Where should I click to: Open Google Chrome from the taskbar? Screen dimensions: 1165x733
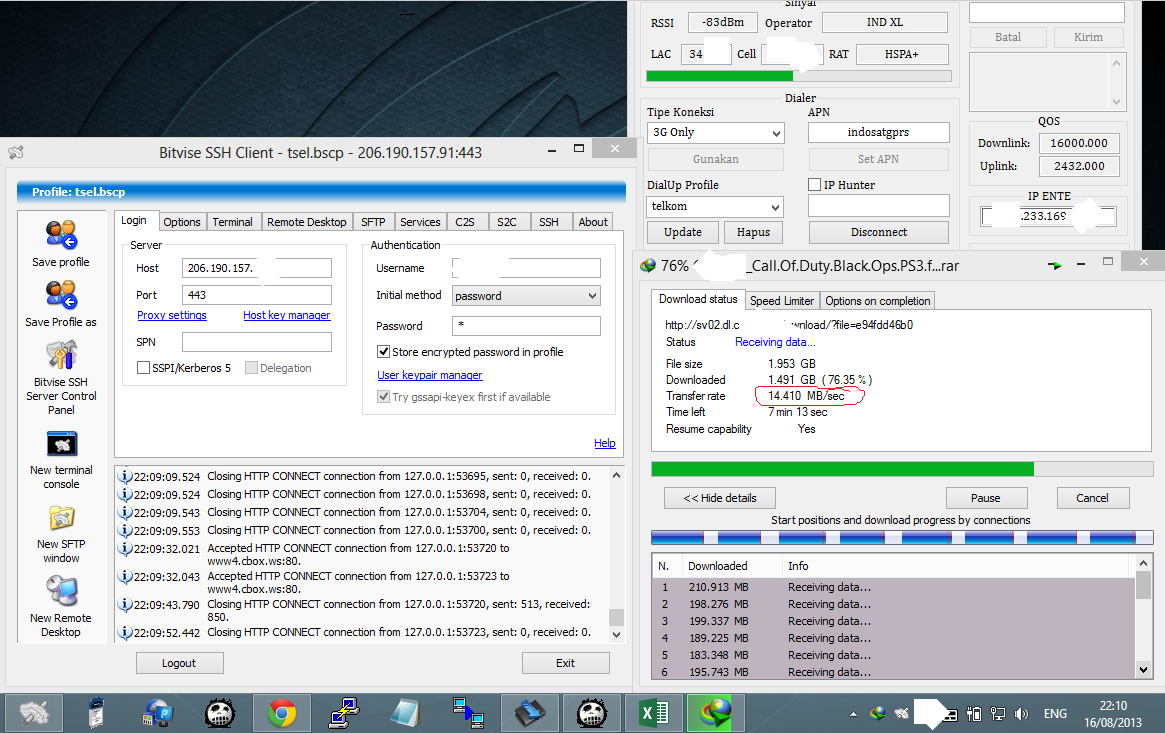point(282,714)
